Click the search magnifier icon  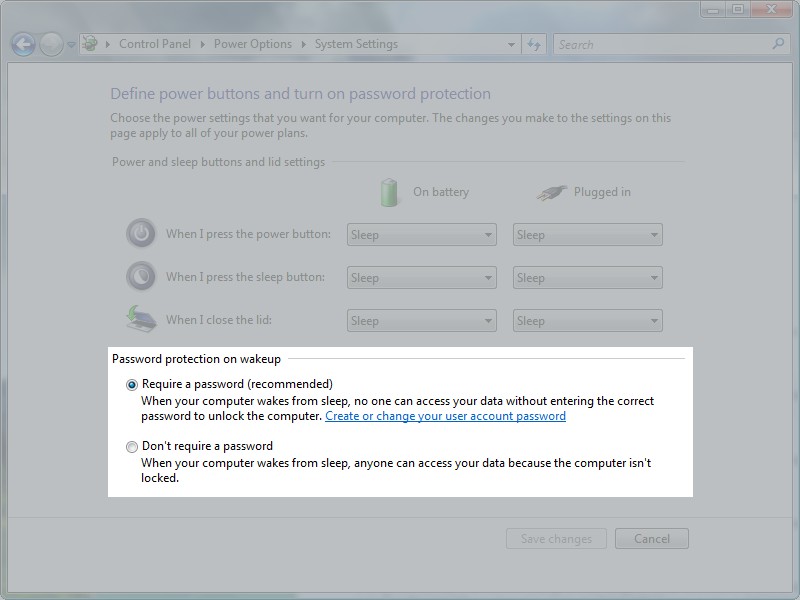coord(778,44)
